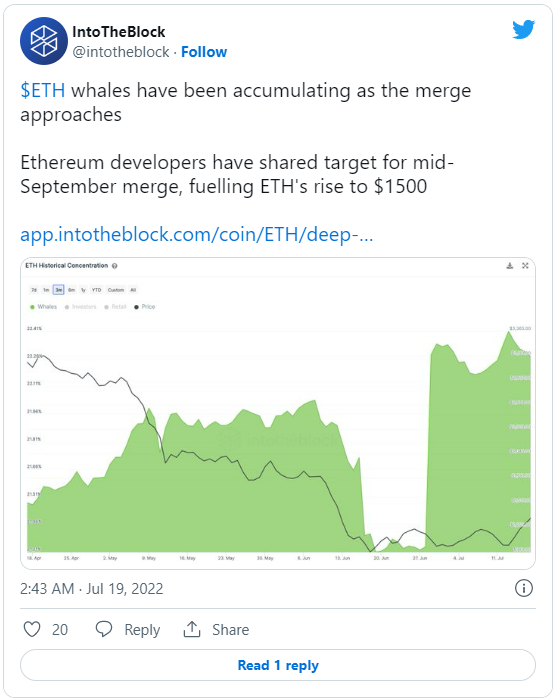
Task: Click Read 1 reply button
Action: (278, 665)
